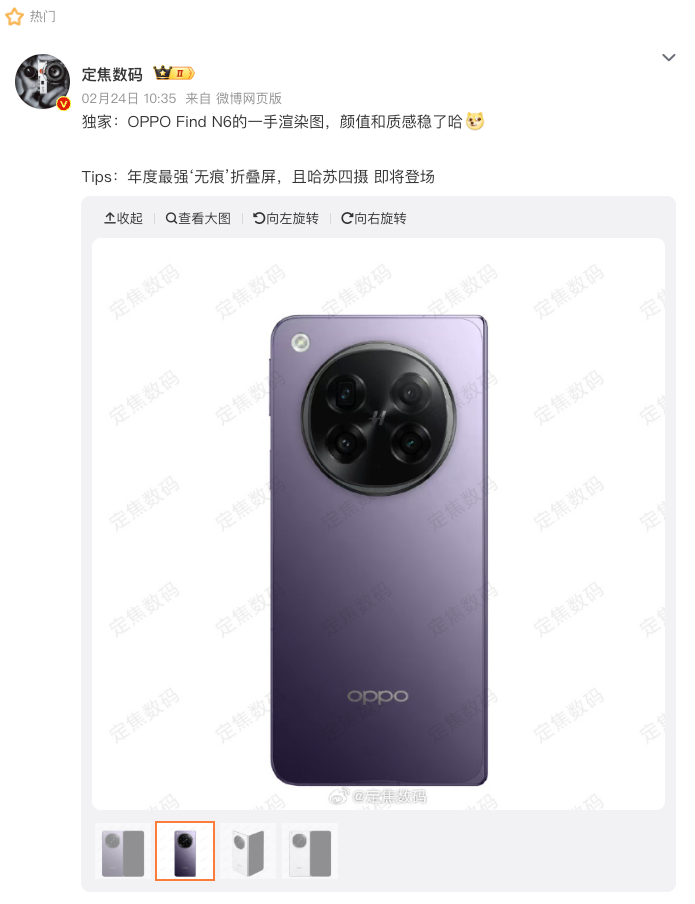The image size is (695, 904).
Task: Rotate image left with 向左旋转
Action: 286,218
